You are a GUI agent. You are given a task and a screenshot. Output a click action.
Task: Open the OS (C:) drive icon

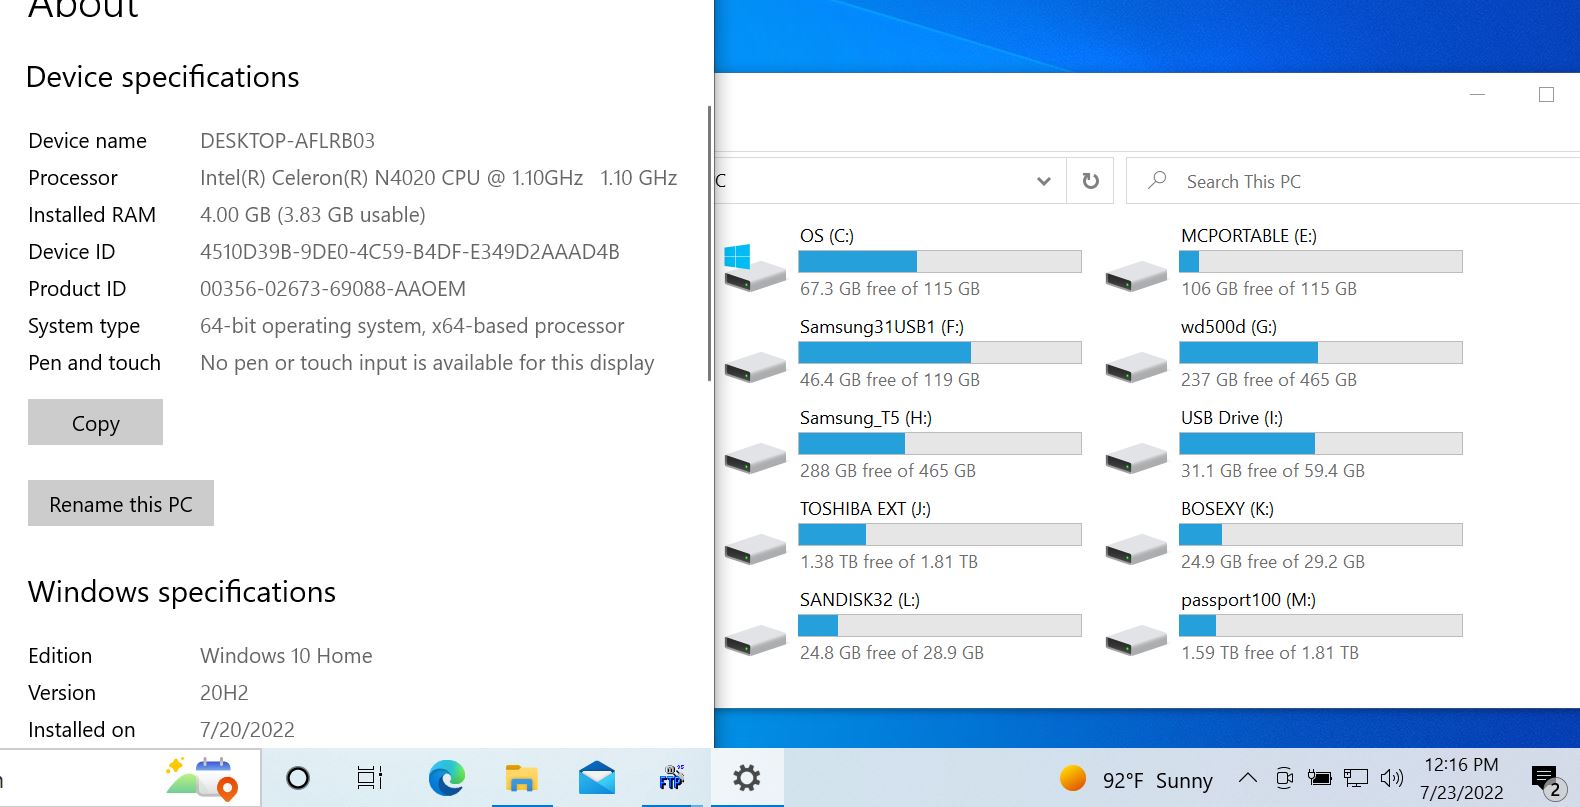tap(755, 267)
